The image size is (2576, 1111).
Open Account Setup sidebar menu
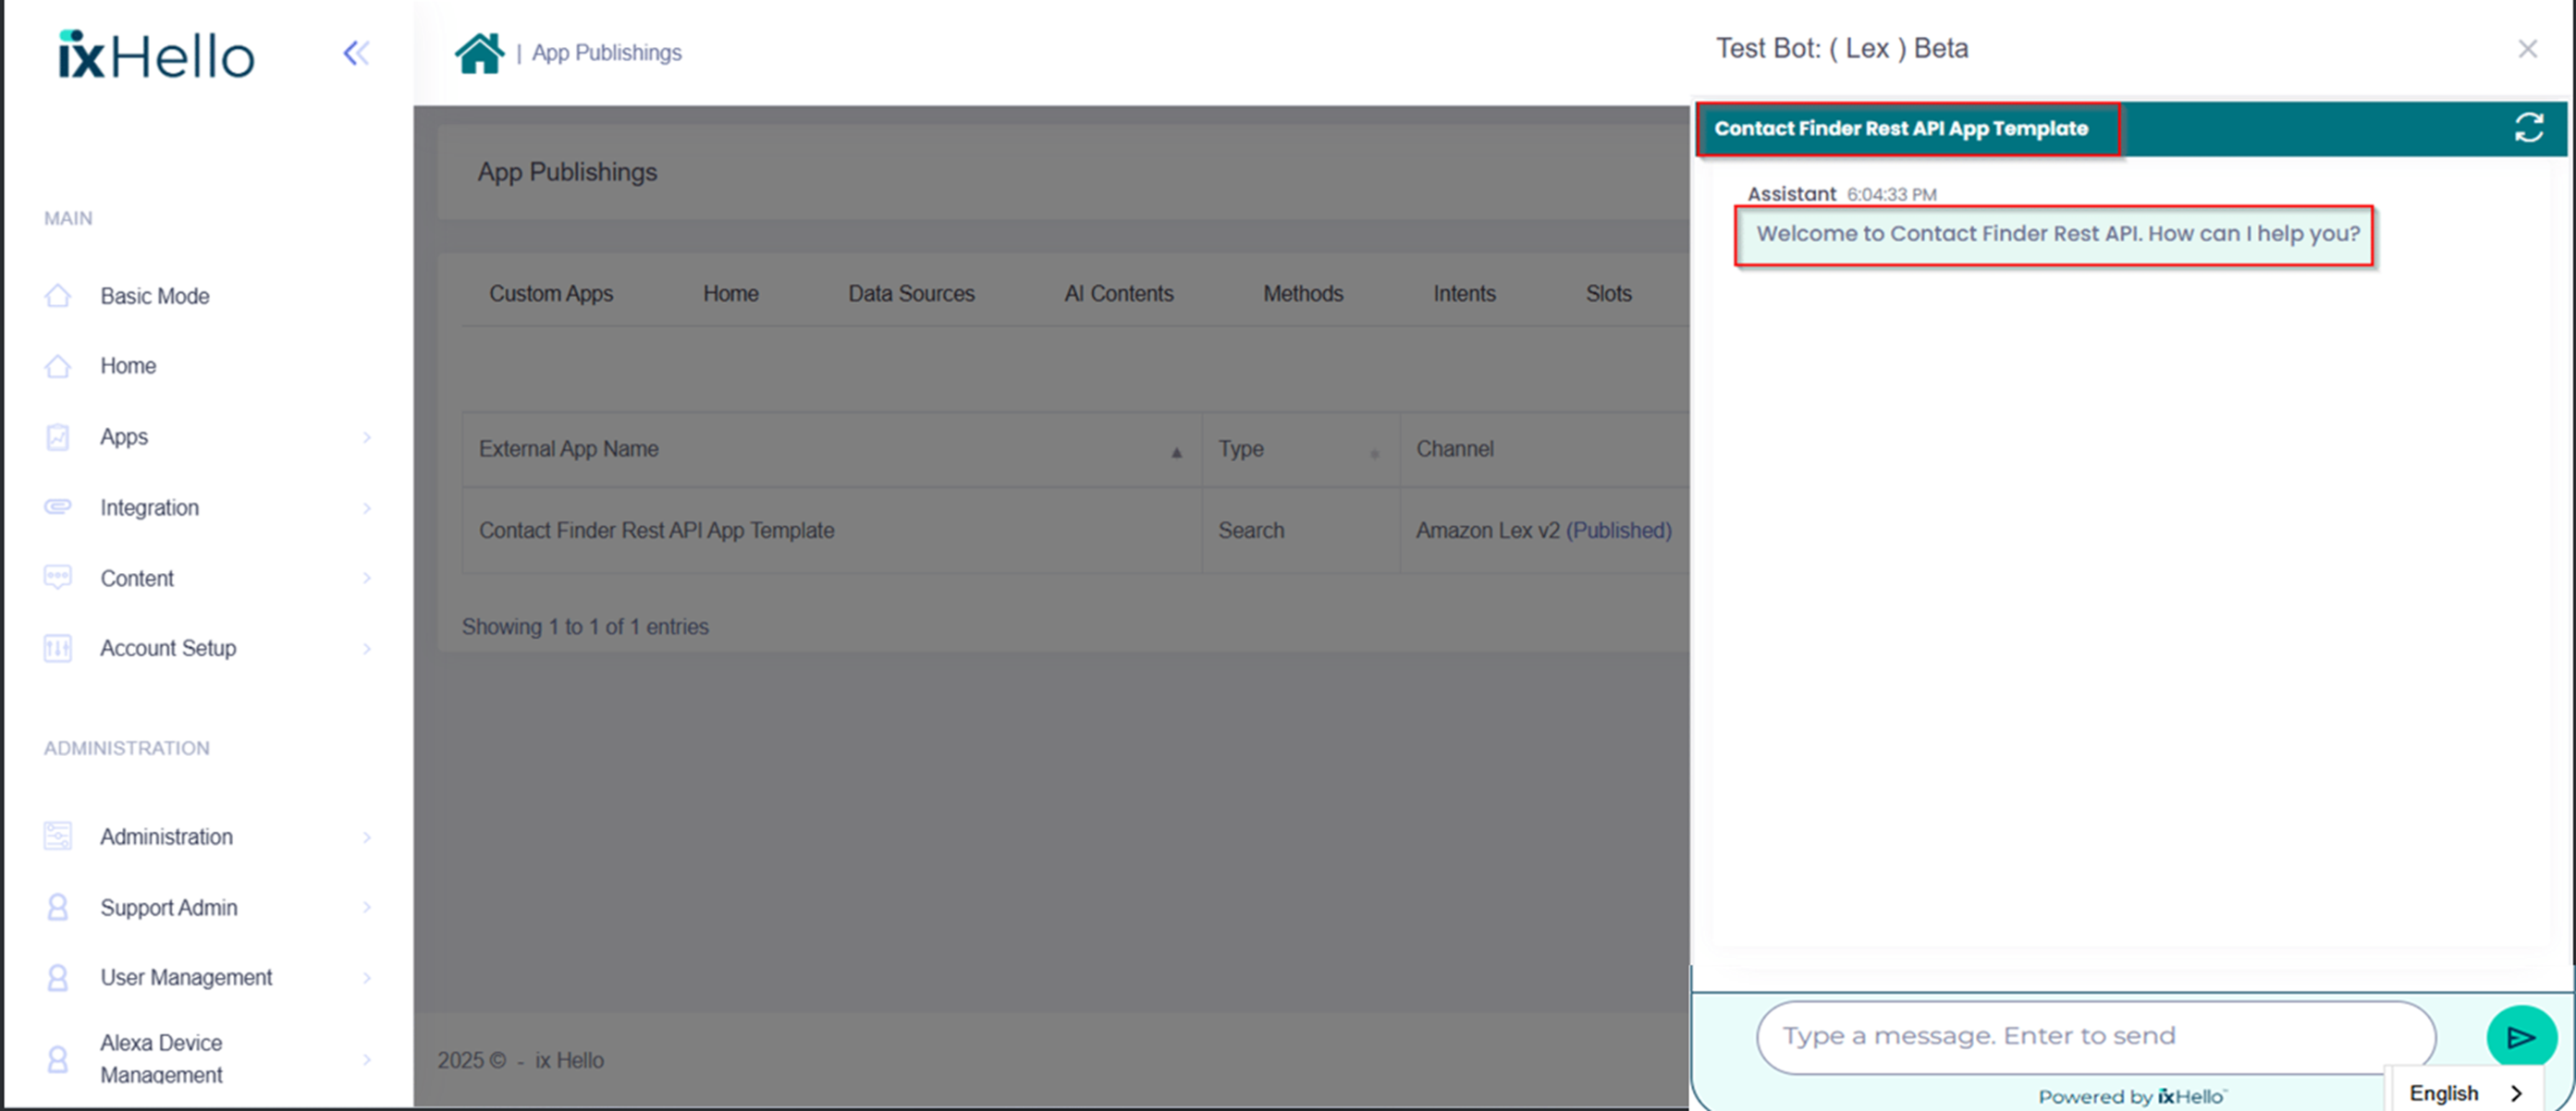click(168, 648)
